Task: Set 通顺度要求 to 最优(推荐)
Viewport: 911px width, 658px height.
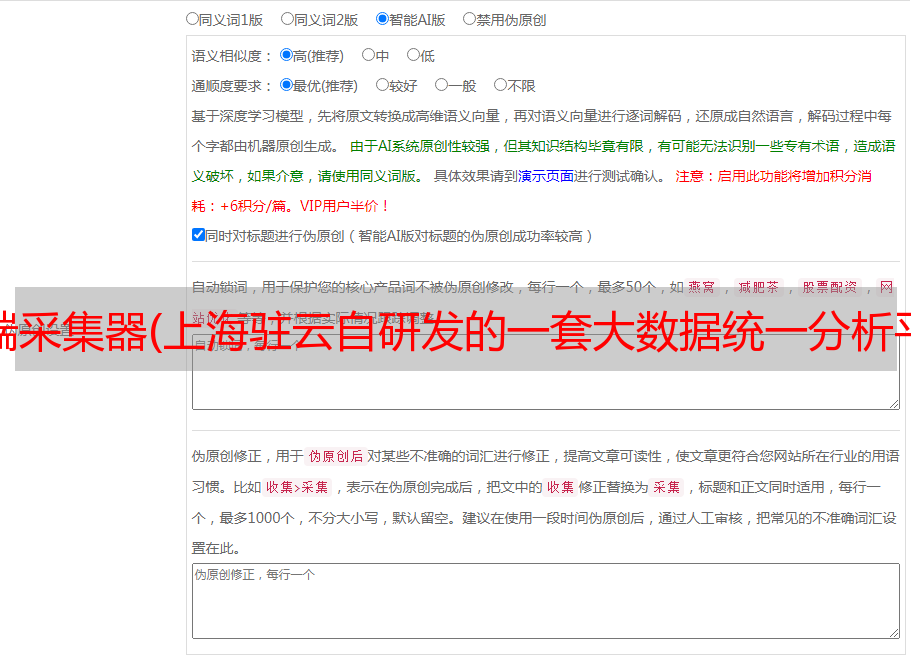Action: coord(286,85)
